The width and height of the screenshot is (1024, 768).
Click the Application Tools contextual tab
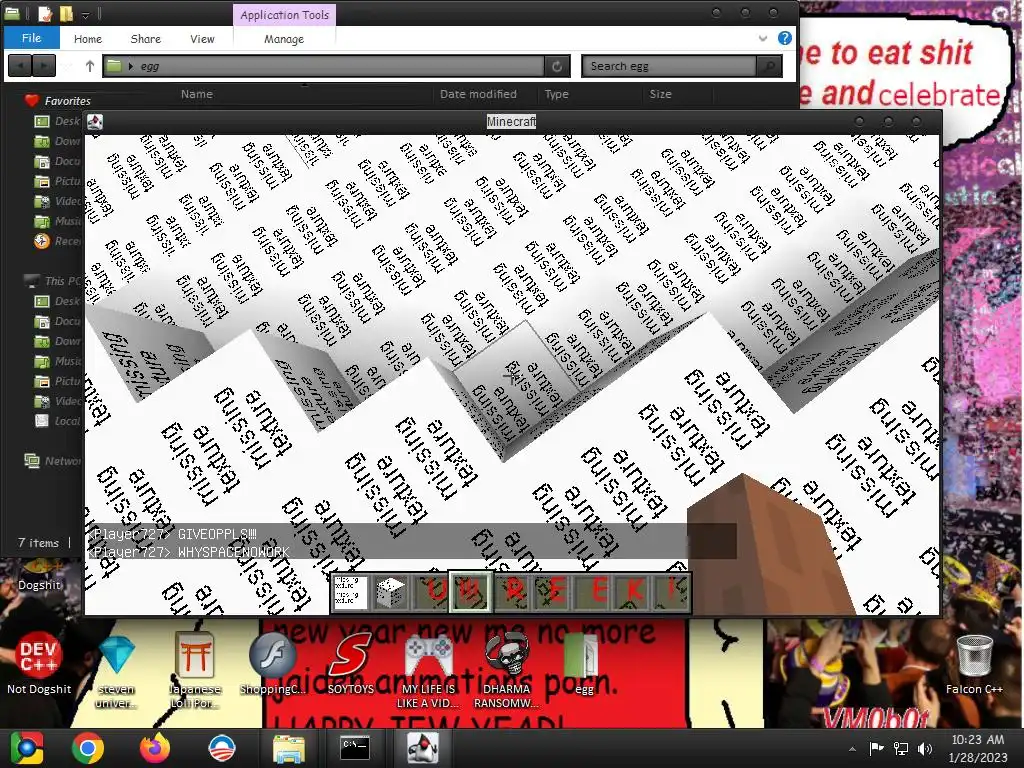(284, 14)
